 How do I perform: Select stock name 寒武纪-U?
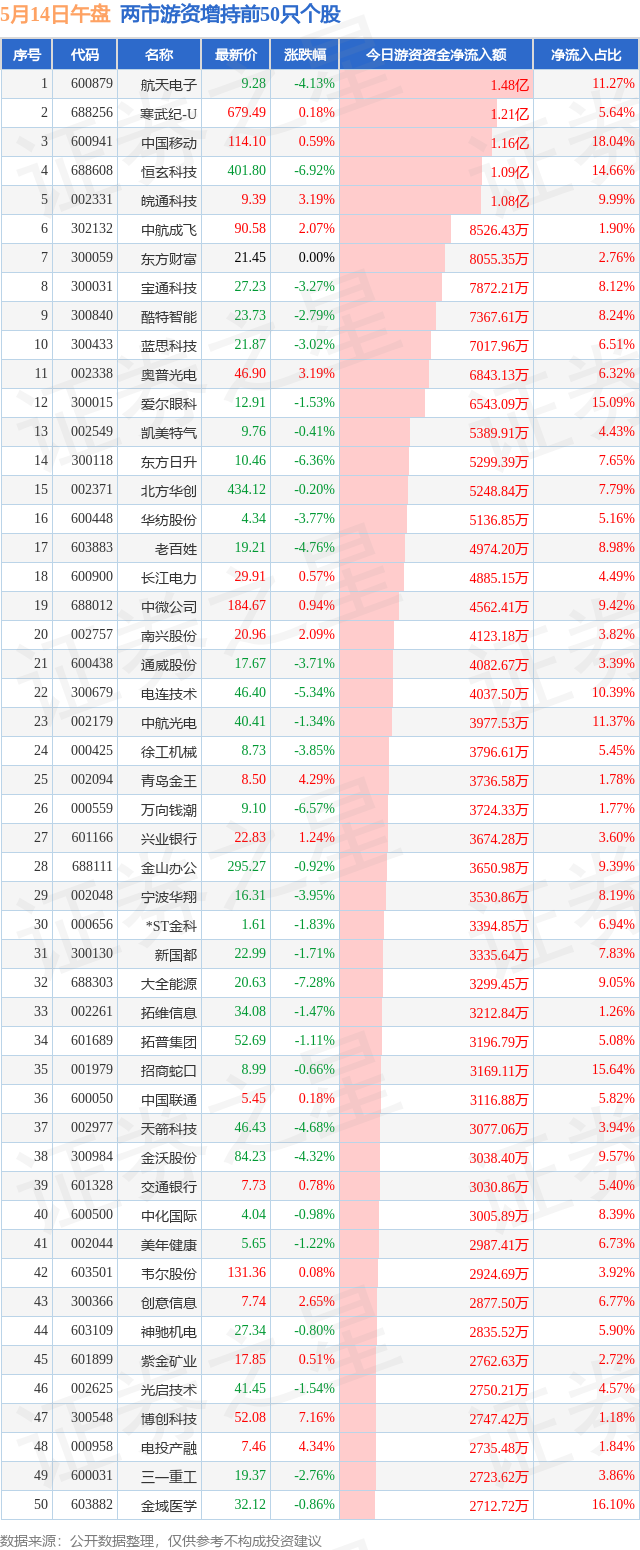point(169,113)
